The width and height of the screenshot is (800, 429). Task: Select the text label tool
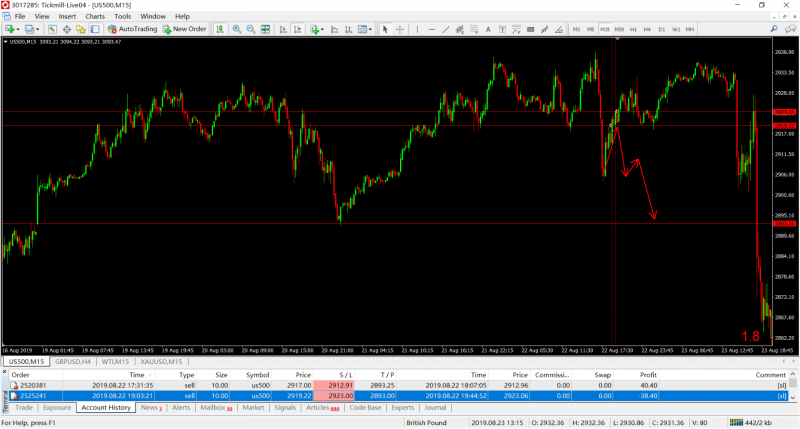[502, 29]
